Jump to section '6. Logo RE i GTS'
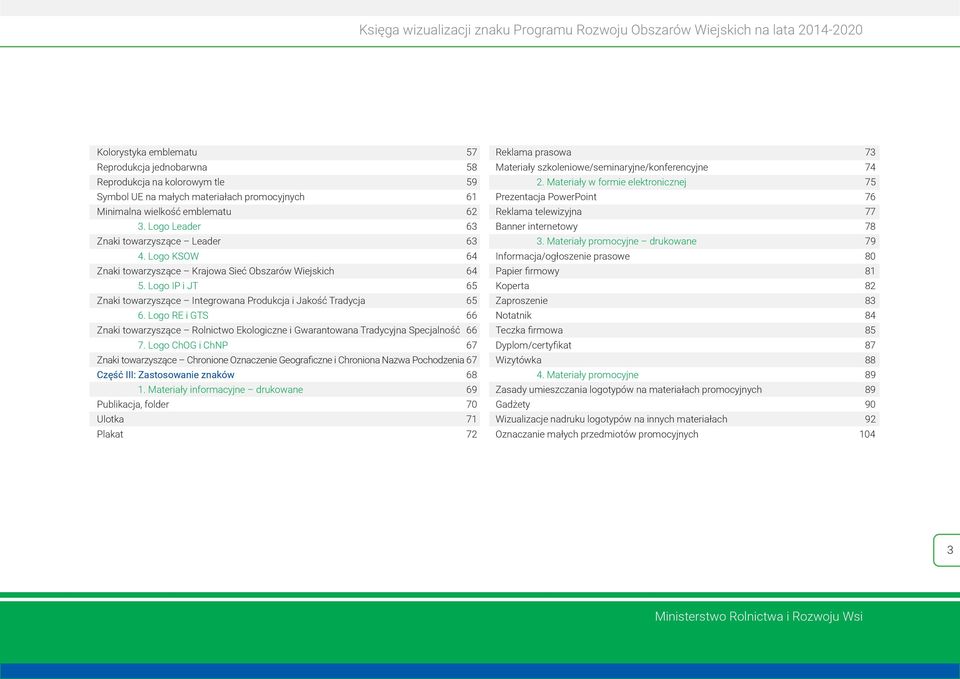The height and width of the screenshot is (679, 960). pyautogui.click(x=173, y=316)
